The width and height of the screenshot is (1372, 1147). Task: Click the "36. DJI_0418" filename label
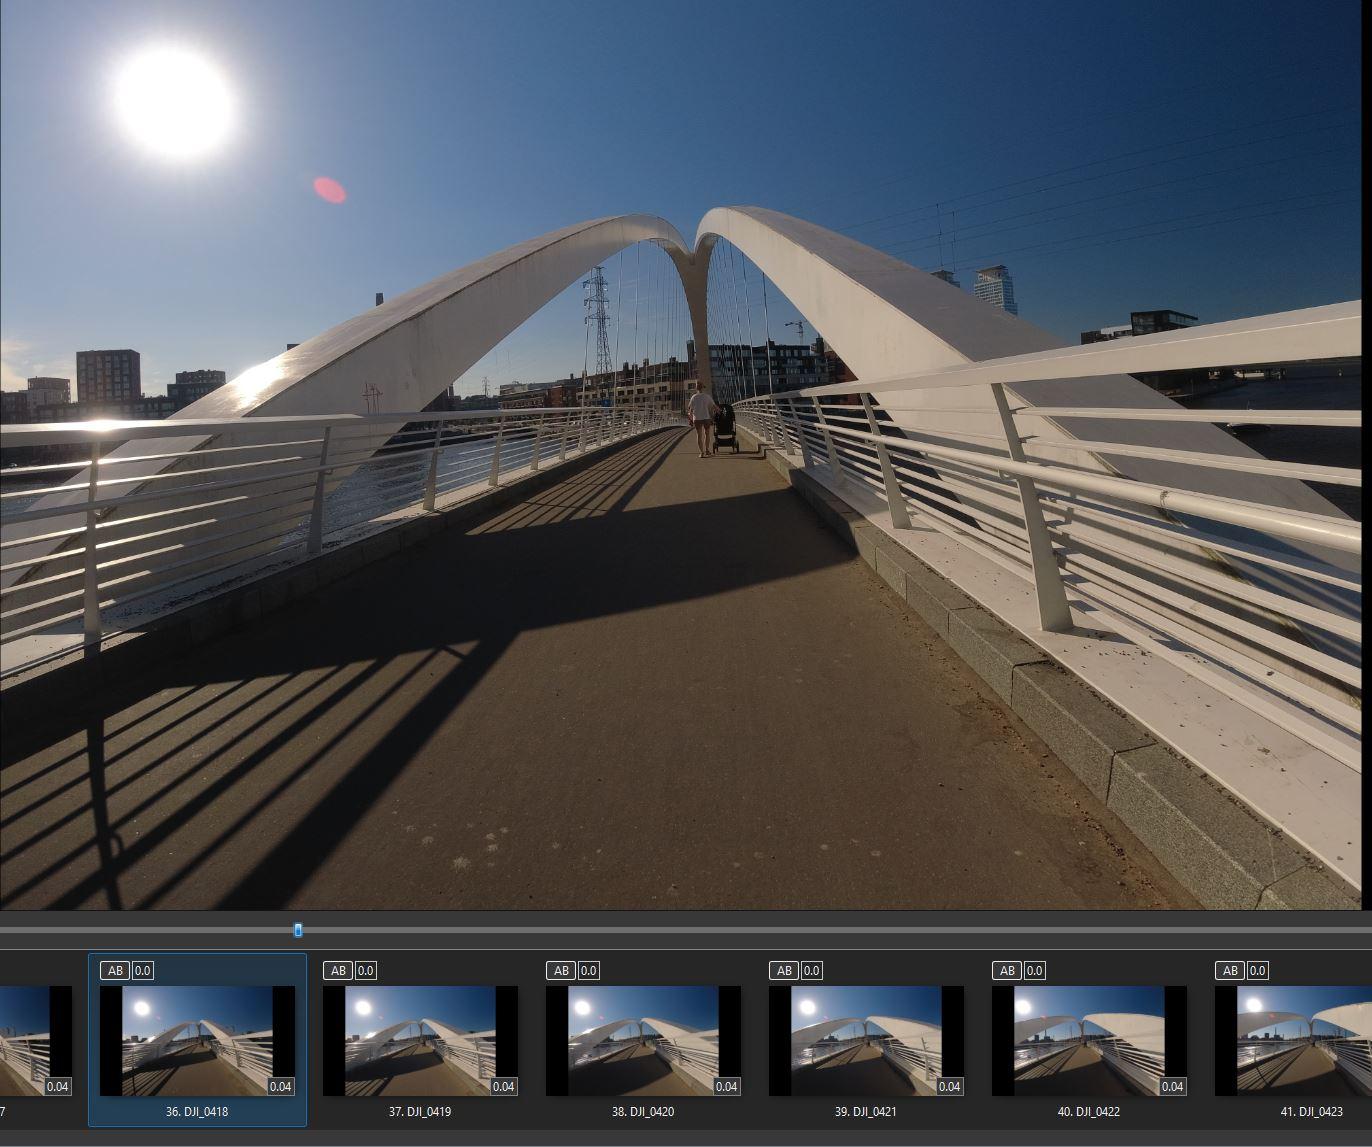[x=198, y=1111]
